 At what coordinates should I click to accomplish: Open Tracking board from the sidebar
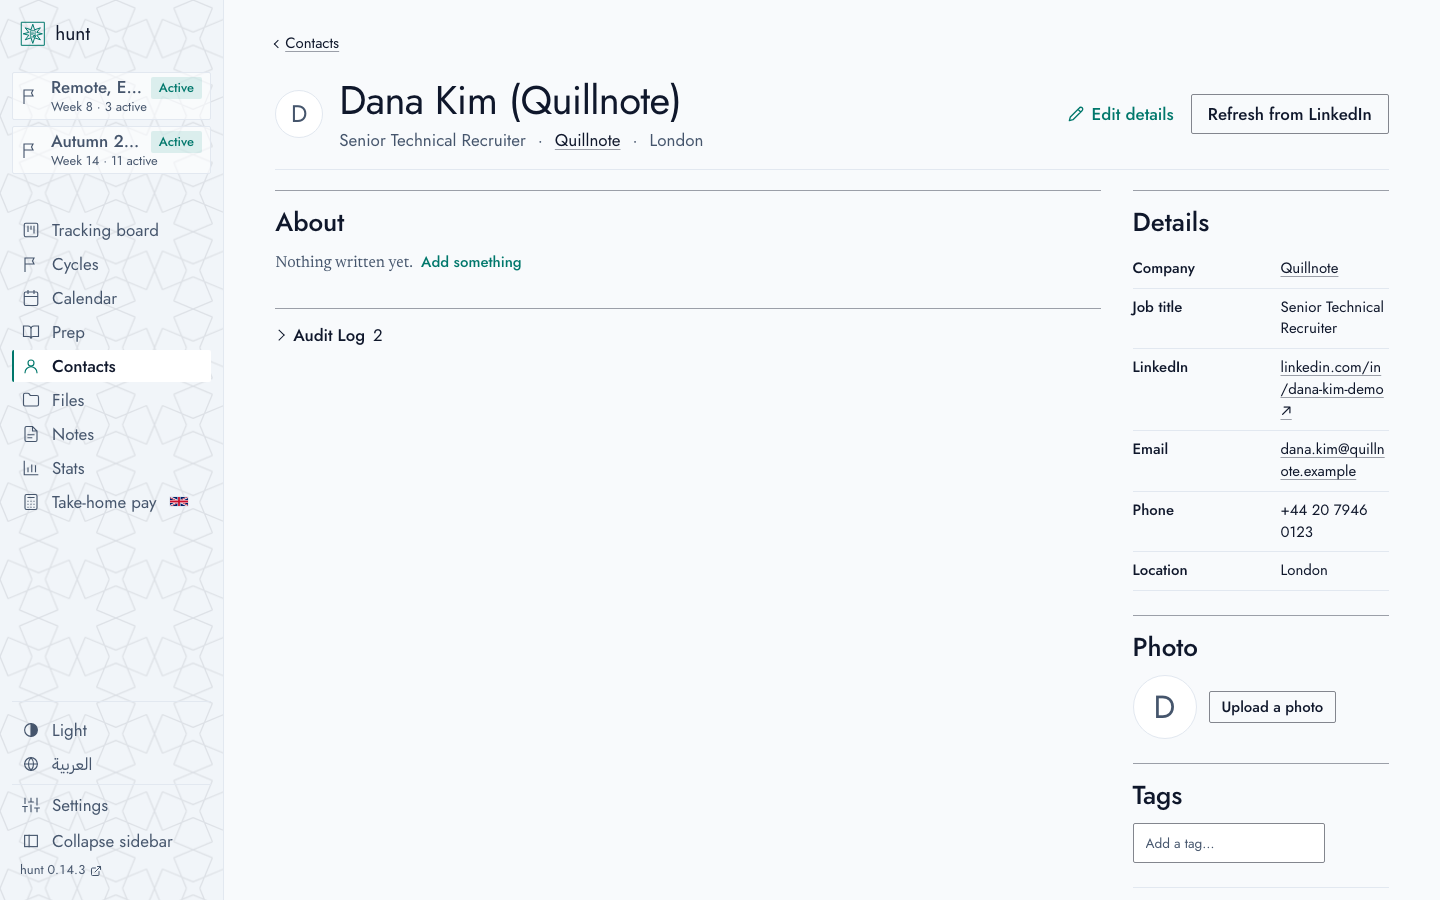coord(112,230)
